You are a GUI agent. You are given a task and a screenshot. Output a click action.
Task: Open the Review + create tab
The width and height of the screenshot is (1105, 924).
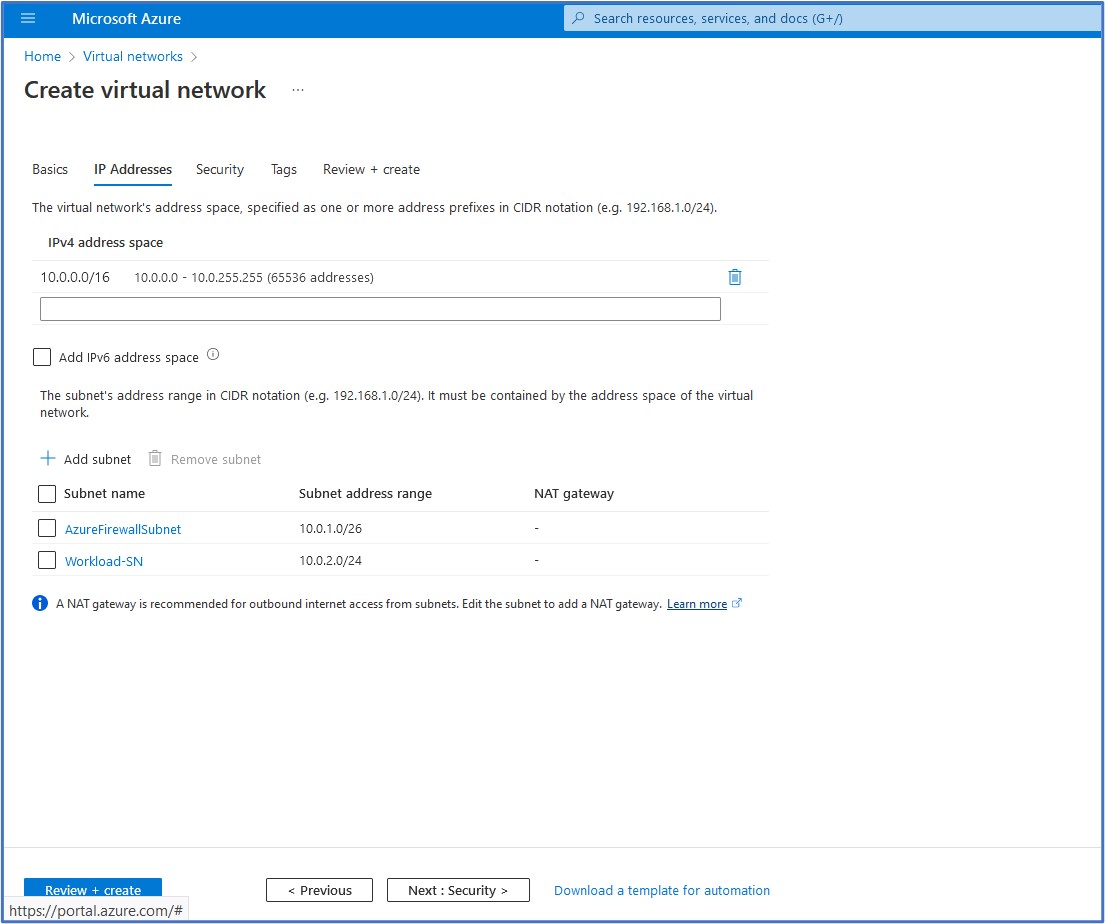click(371, 169)
